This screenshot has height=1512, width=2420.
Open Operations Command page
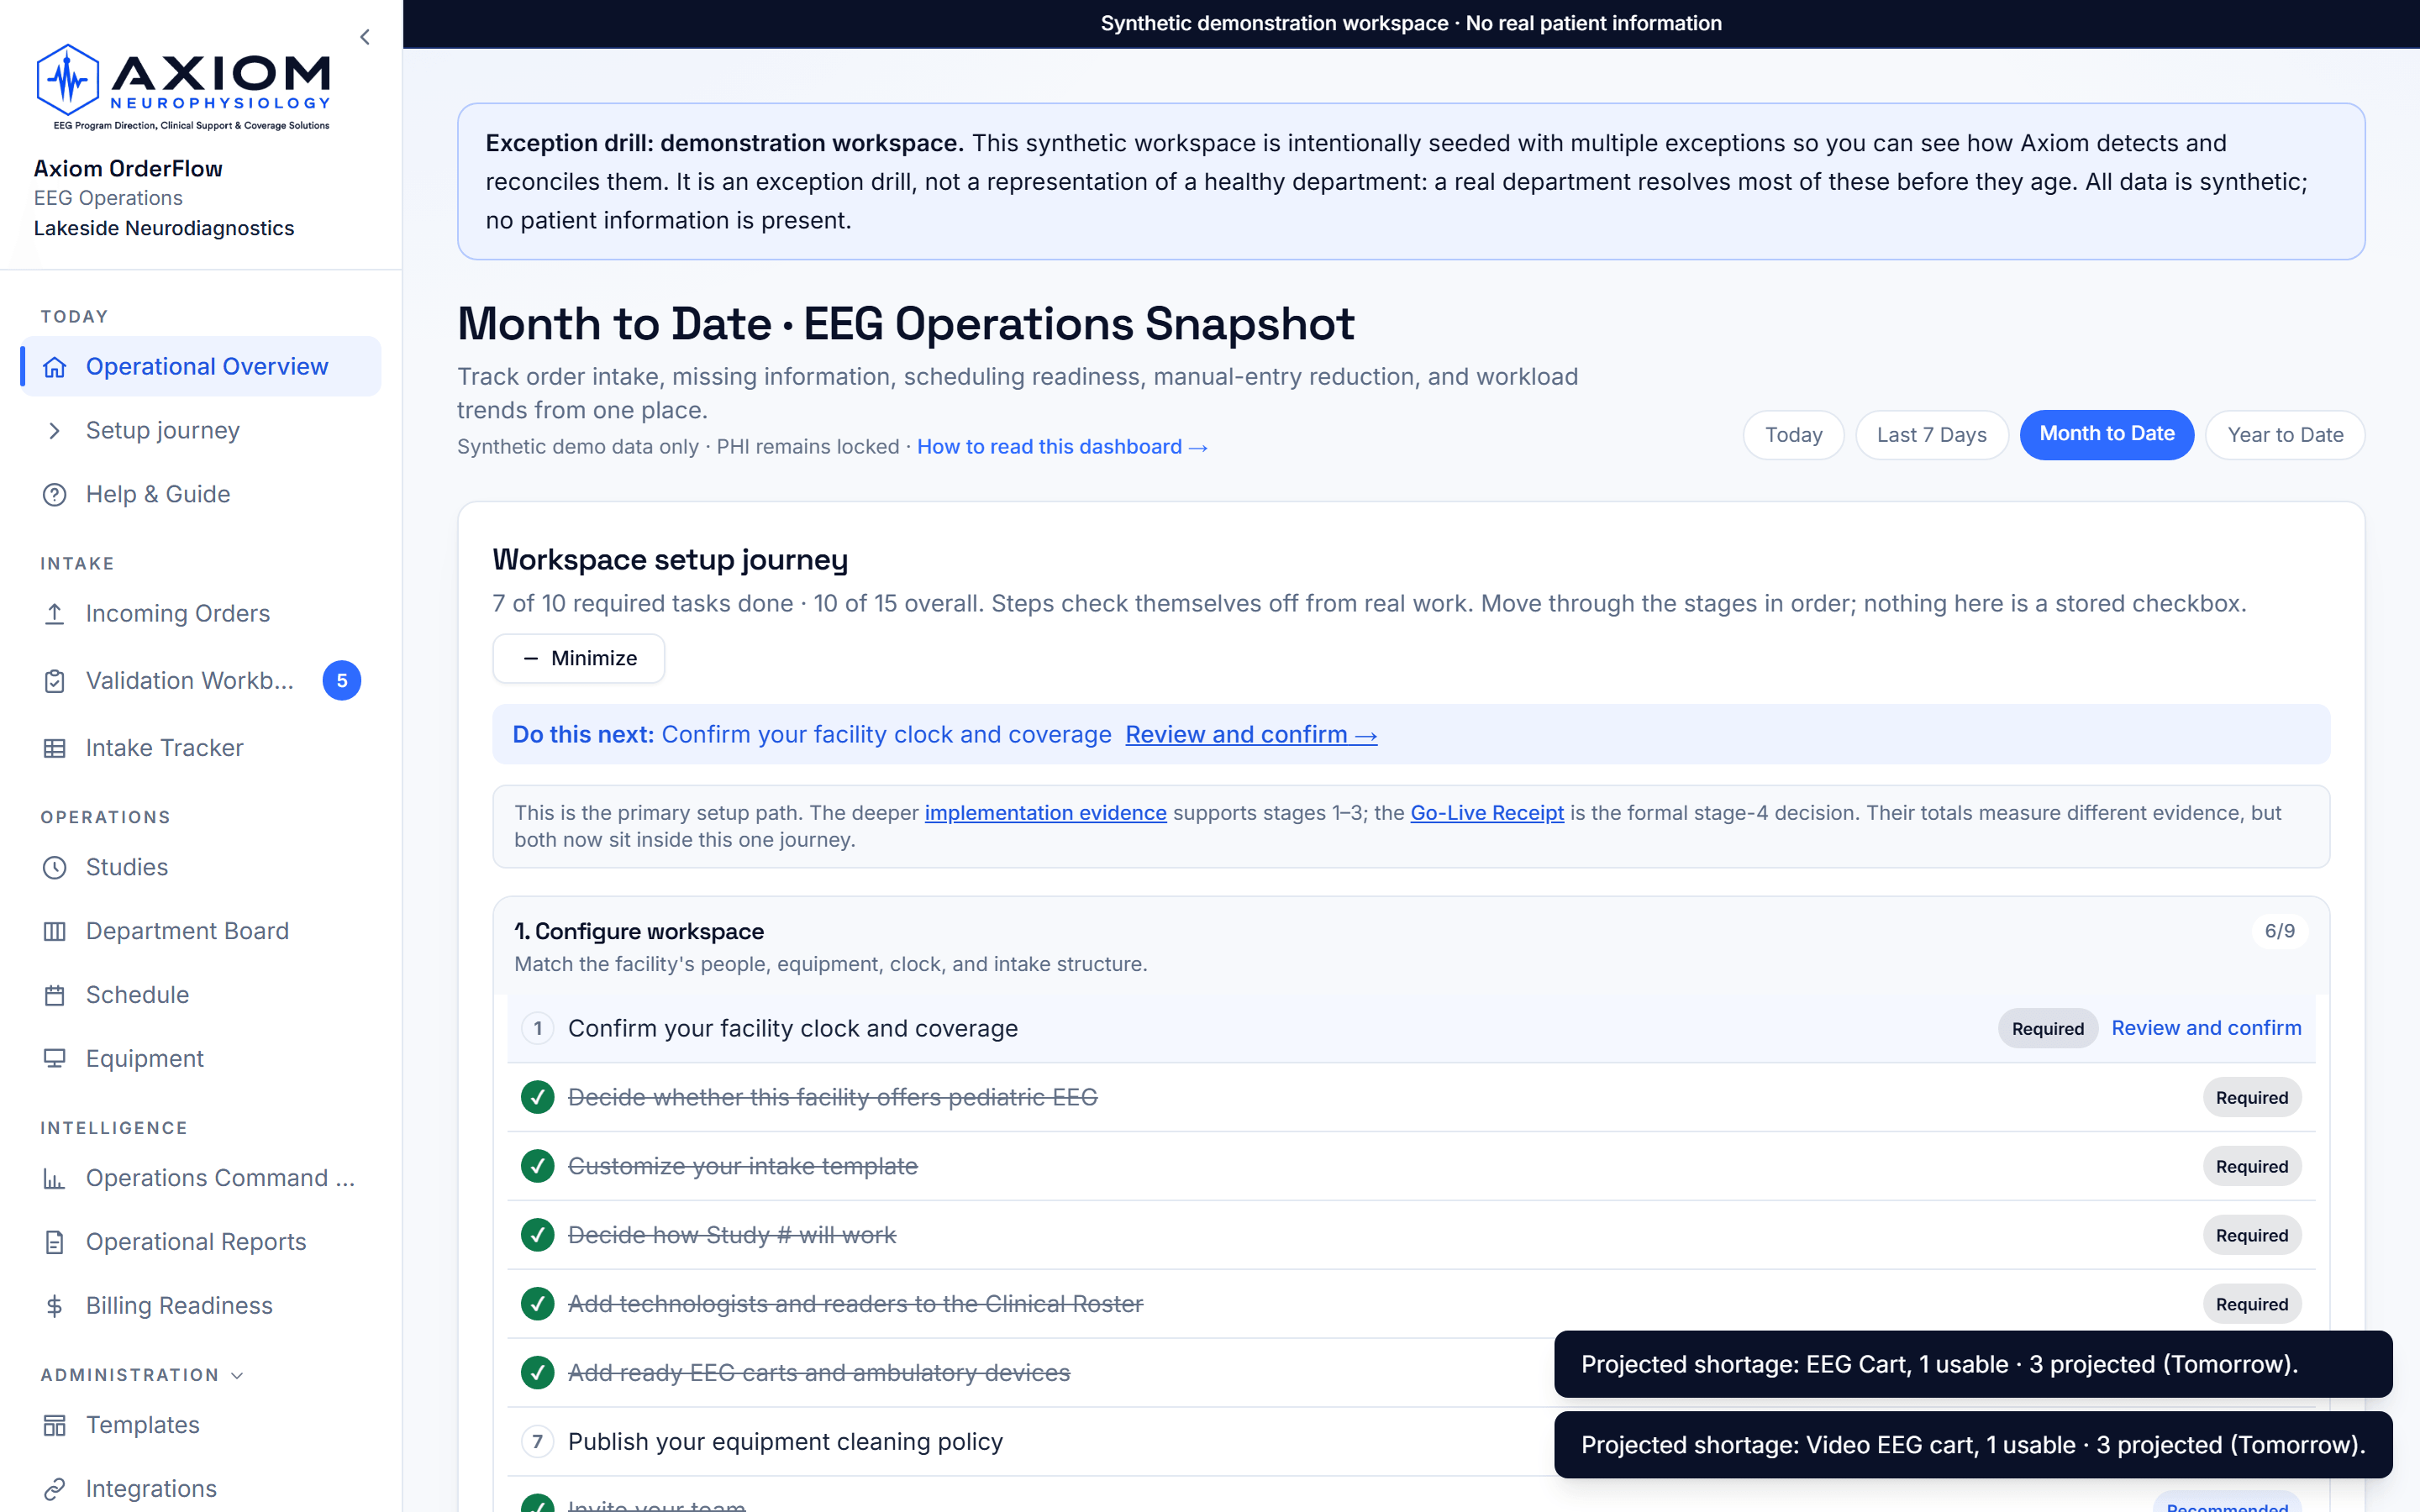(x=200, y=1179)
